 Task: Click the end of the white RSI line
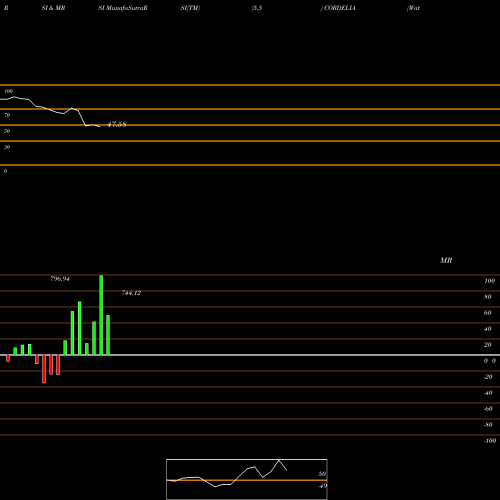click(100, 127)
